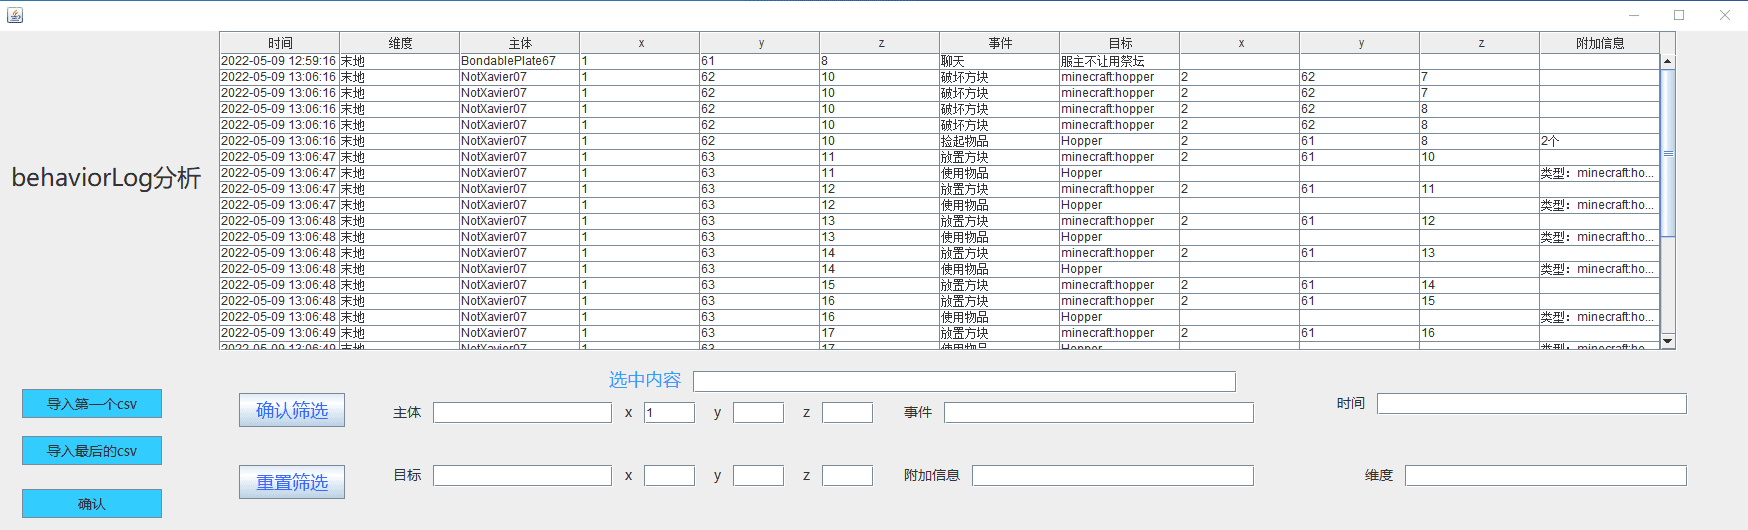Click table scrollbar up arrow

[x=1667, y=61]
